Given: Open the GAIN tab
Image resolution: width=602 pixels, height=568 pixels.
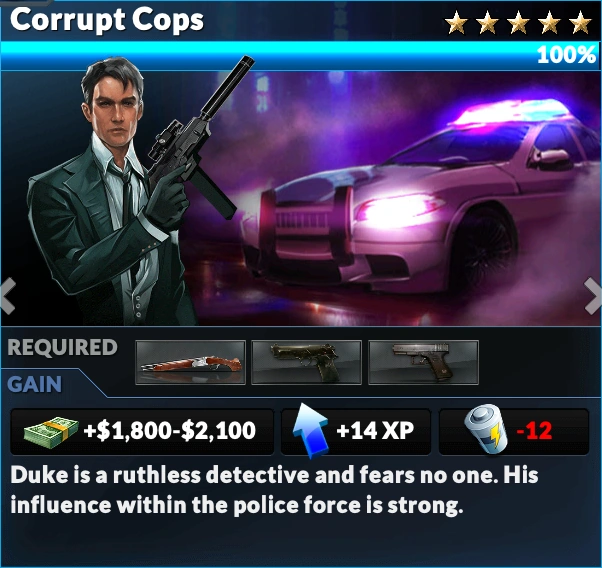Looking at the screenshot, I should [x=35, y=384].
